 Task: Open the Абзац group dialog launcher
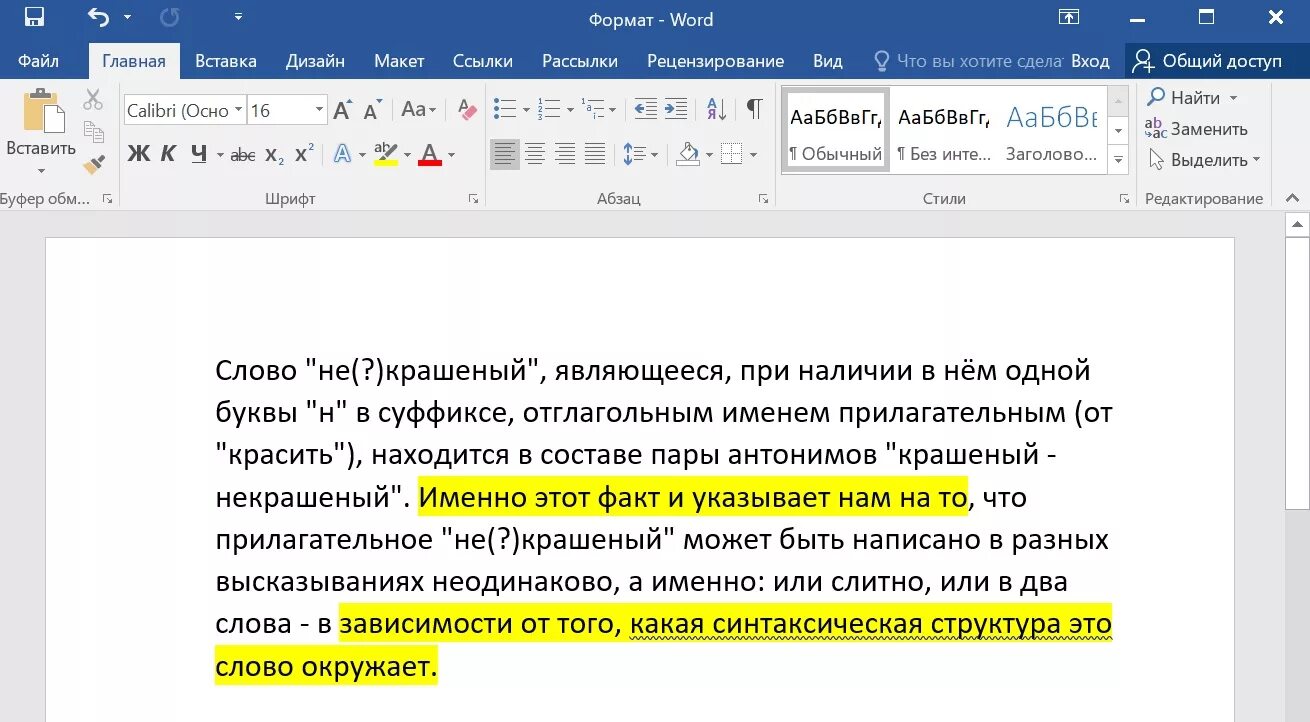click(763, 199)
